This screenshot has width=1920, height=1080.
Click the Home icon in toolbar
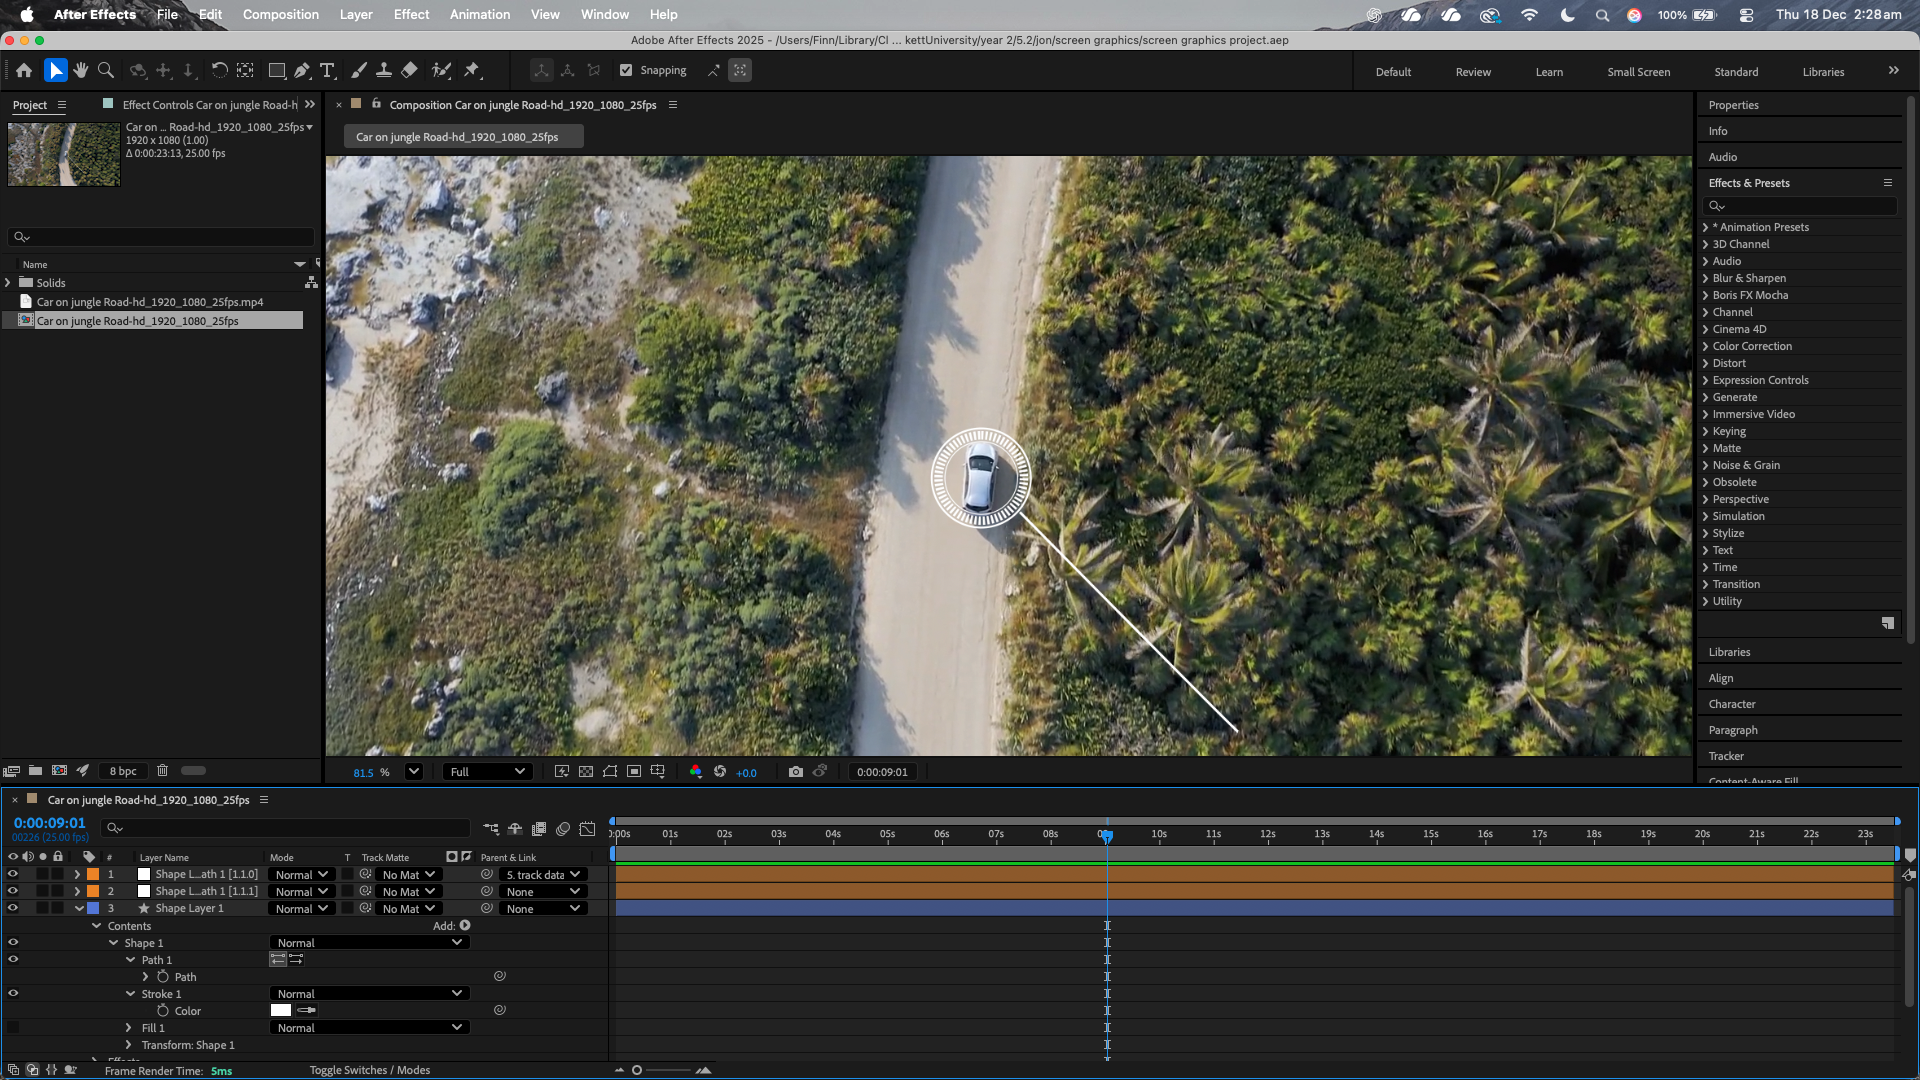coord(24,71)
